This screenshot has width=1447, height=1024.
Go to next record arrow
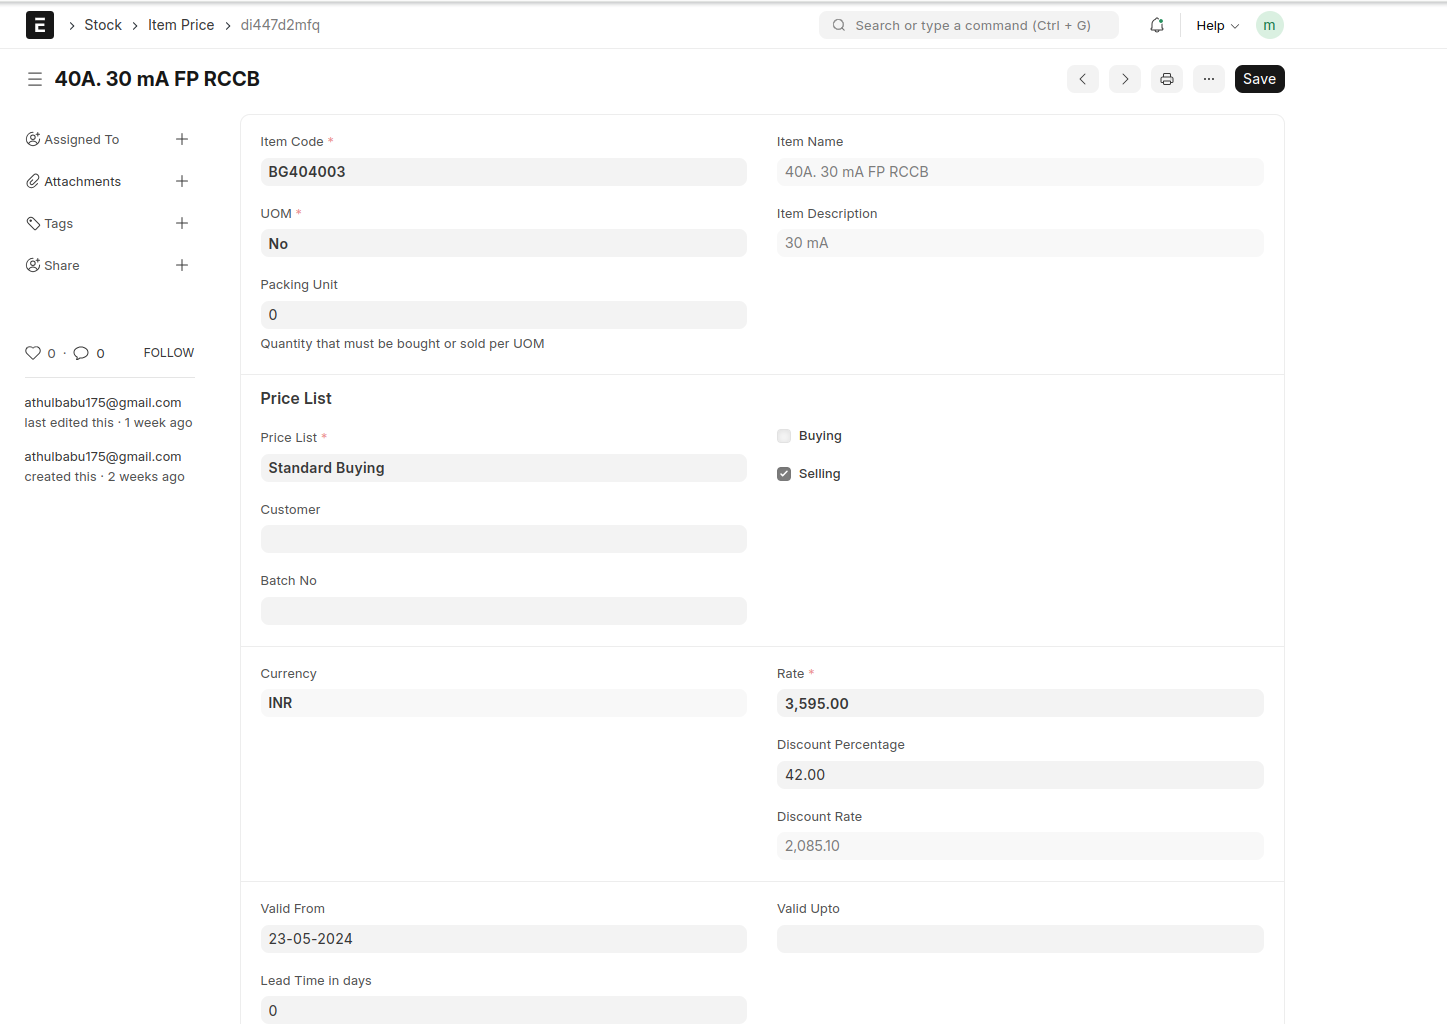point(1125,79)
